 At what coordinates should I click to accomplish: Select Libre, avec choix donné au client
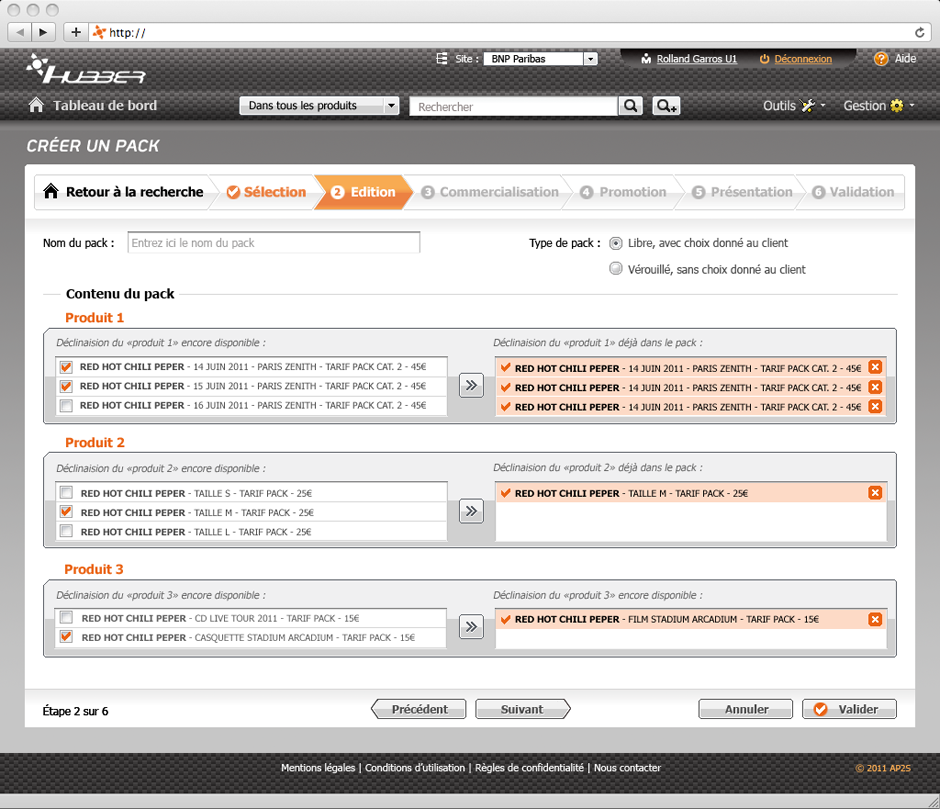616,243
